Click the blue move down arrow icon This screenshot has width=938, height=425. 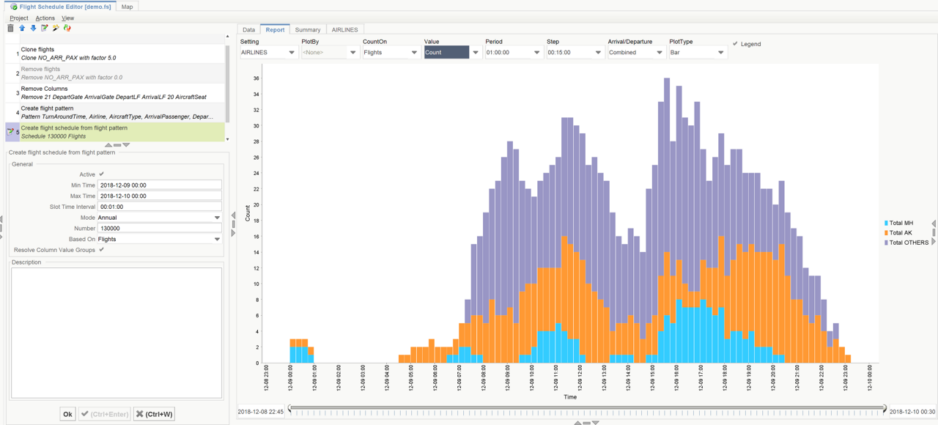click(x=33, y=28)
